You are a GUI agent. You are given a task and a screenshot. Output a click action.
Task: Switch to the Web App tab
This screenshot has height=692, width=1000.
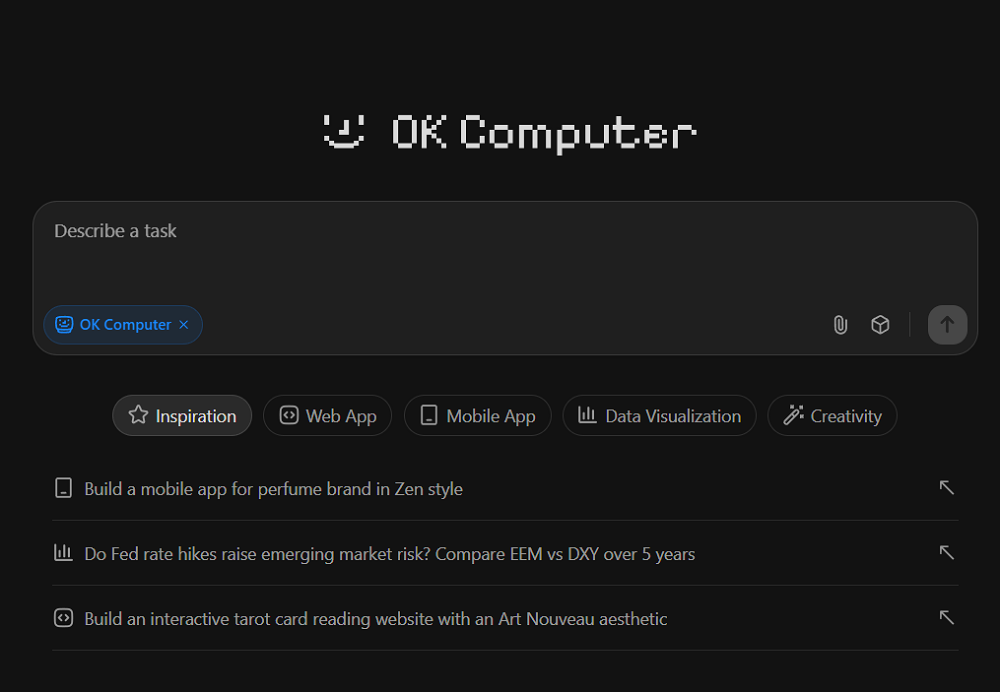(x=328, y=416)
